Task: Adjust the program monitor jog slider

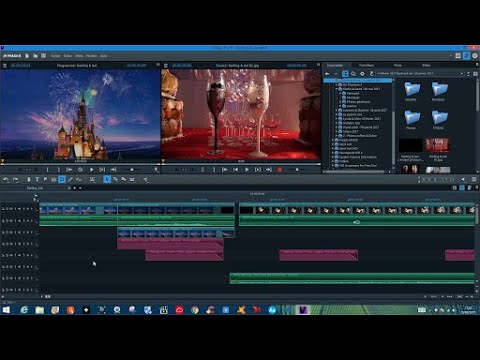Action: pyautogui.click(x=132, y=170)
